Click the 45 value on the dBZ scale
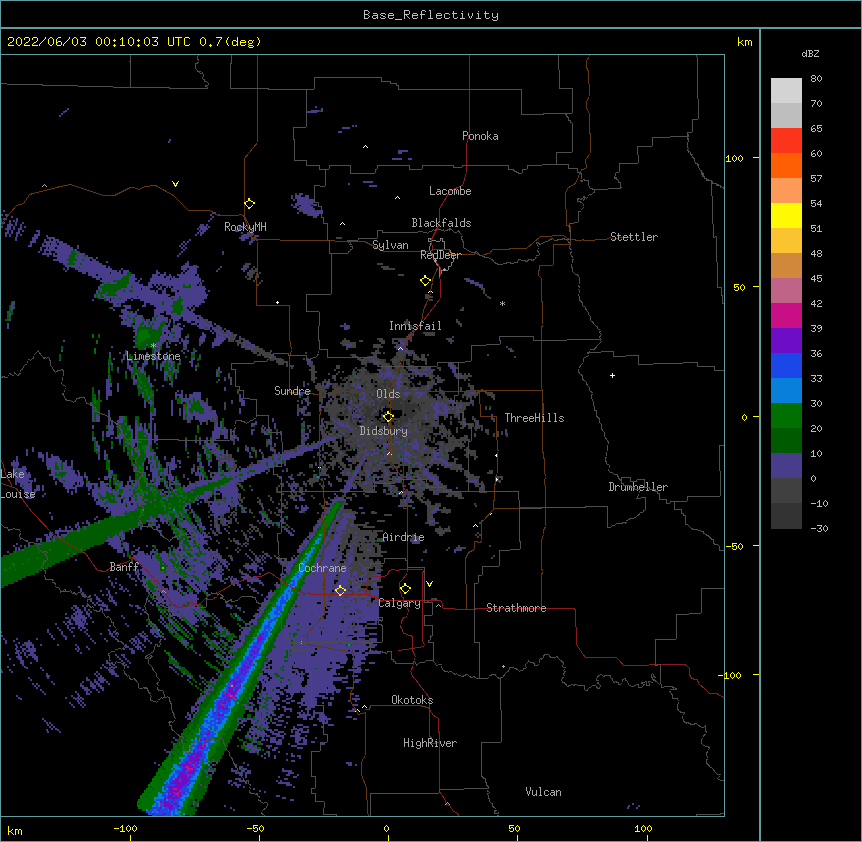The height and width of the screenshot is (842, 862). pos(816,279)
